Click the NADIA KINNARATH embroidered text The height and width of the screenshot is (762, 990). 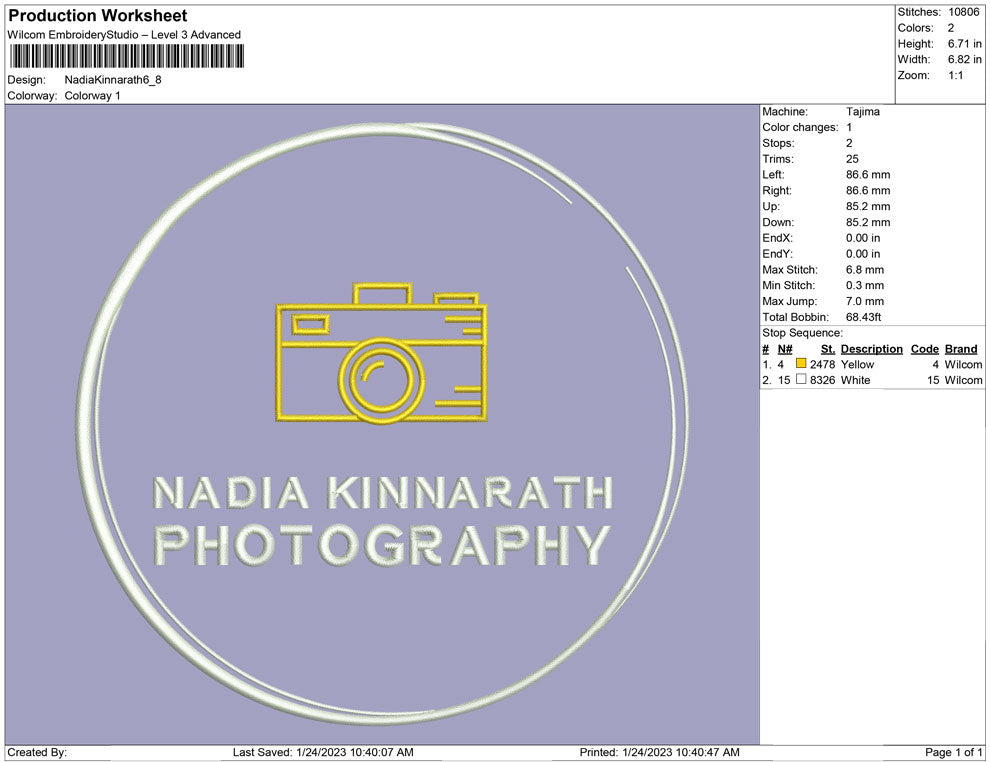click(382, 492)
